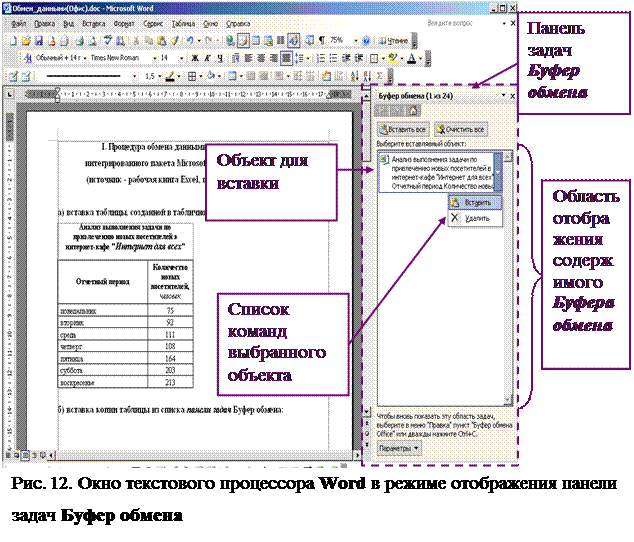
Task: Open Styles and Formatting pane icon
Action: tap(28, 58)
